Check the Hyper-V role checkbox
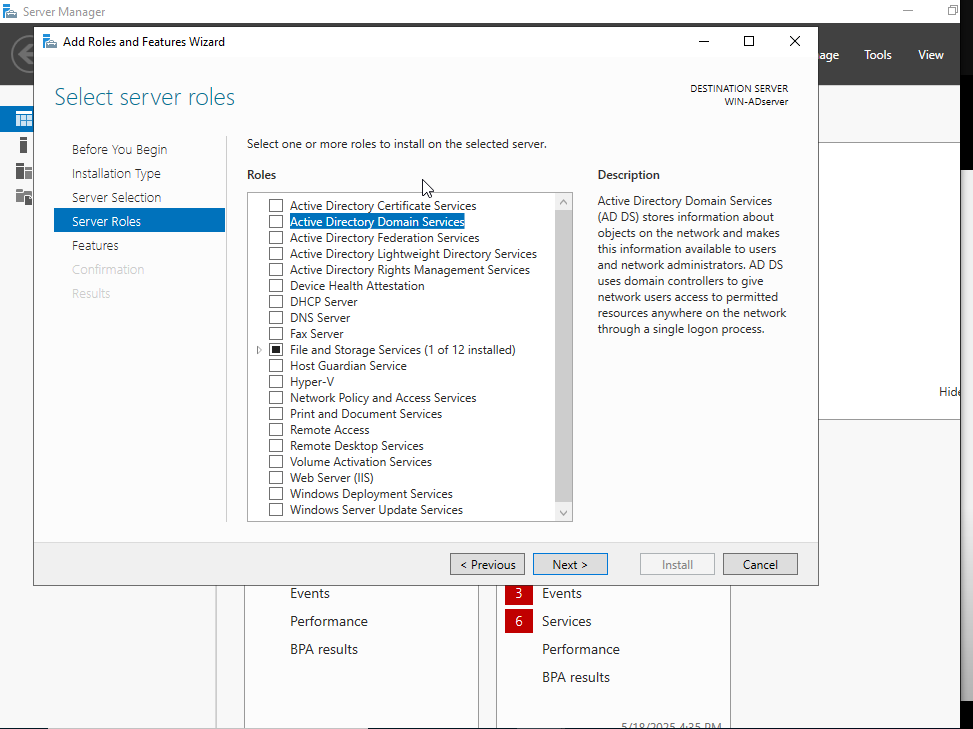 point(275,381)
